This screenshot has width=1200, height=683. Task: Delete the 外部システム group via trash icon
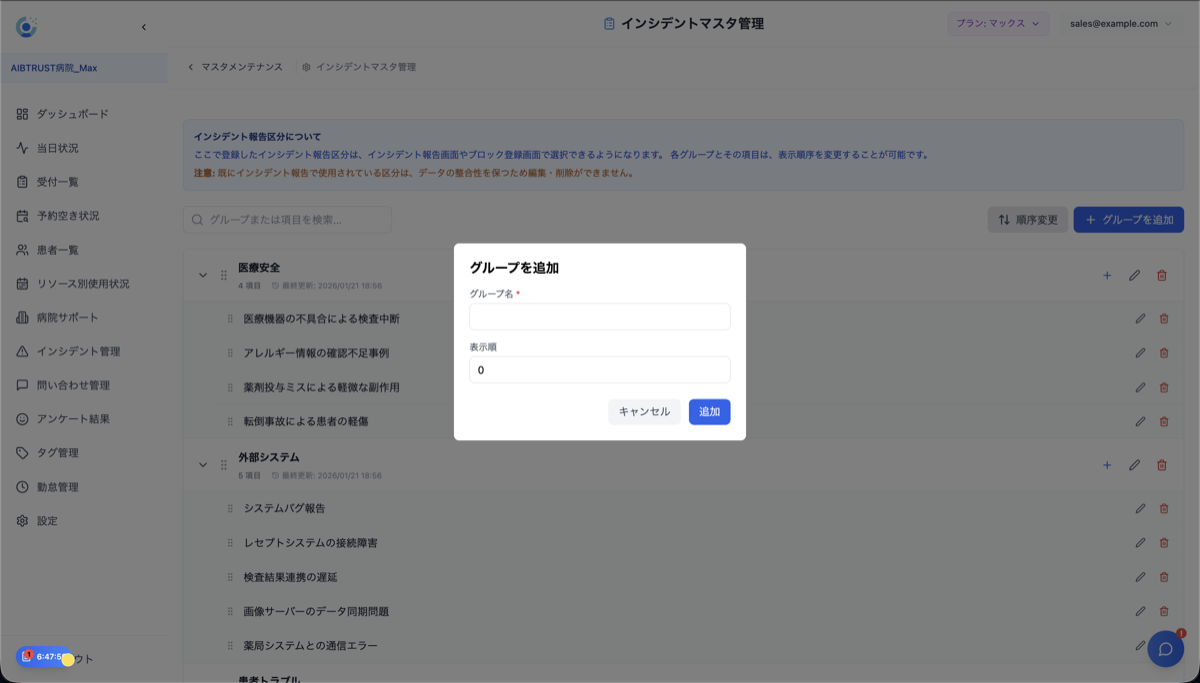1164,464
